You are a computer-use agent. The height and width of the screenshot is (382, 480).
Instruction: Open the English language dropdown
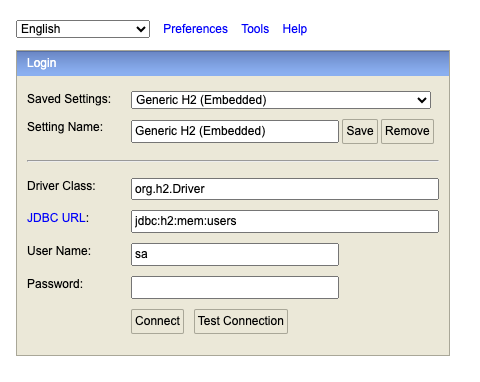83,29
